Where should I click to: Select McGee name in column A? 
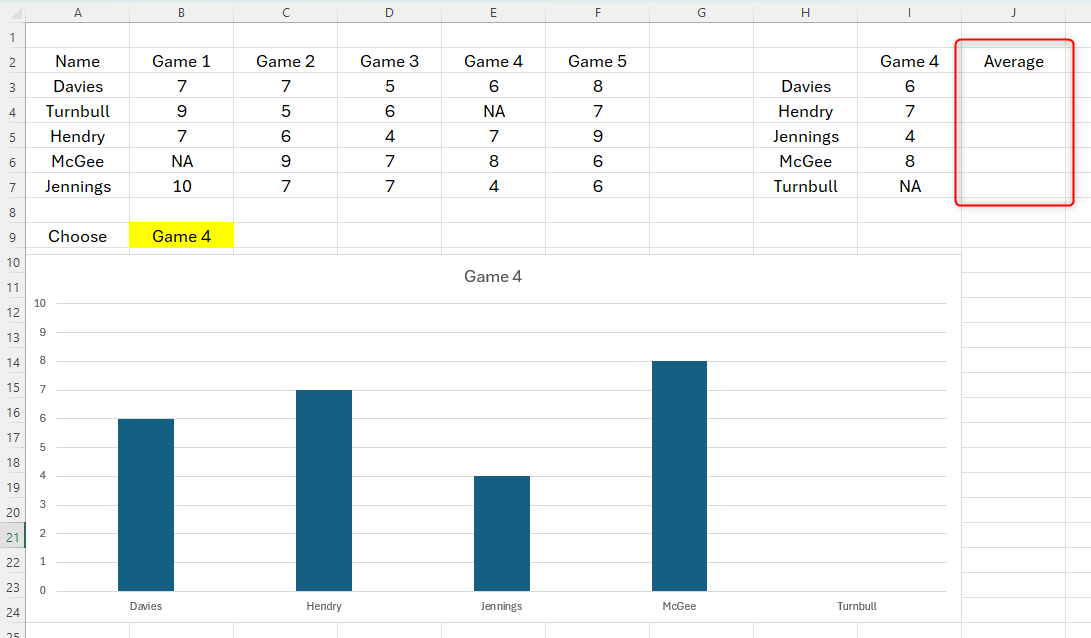77,161
